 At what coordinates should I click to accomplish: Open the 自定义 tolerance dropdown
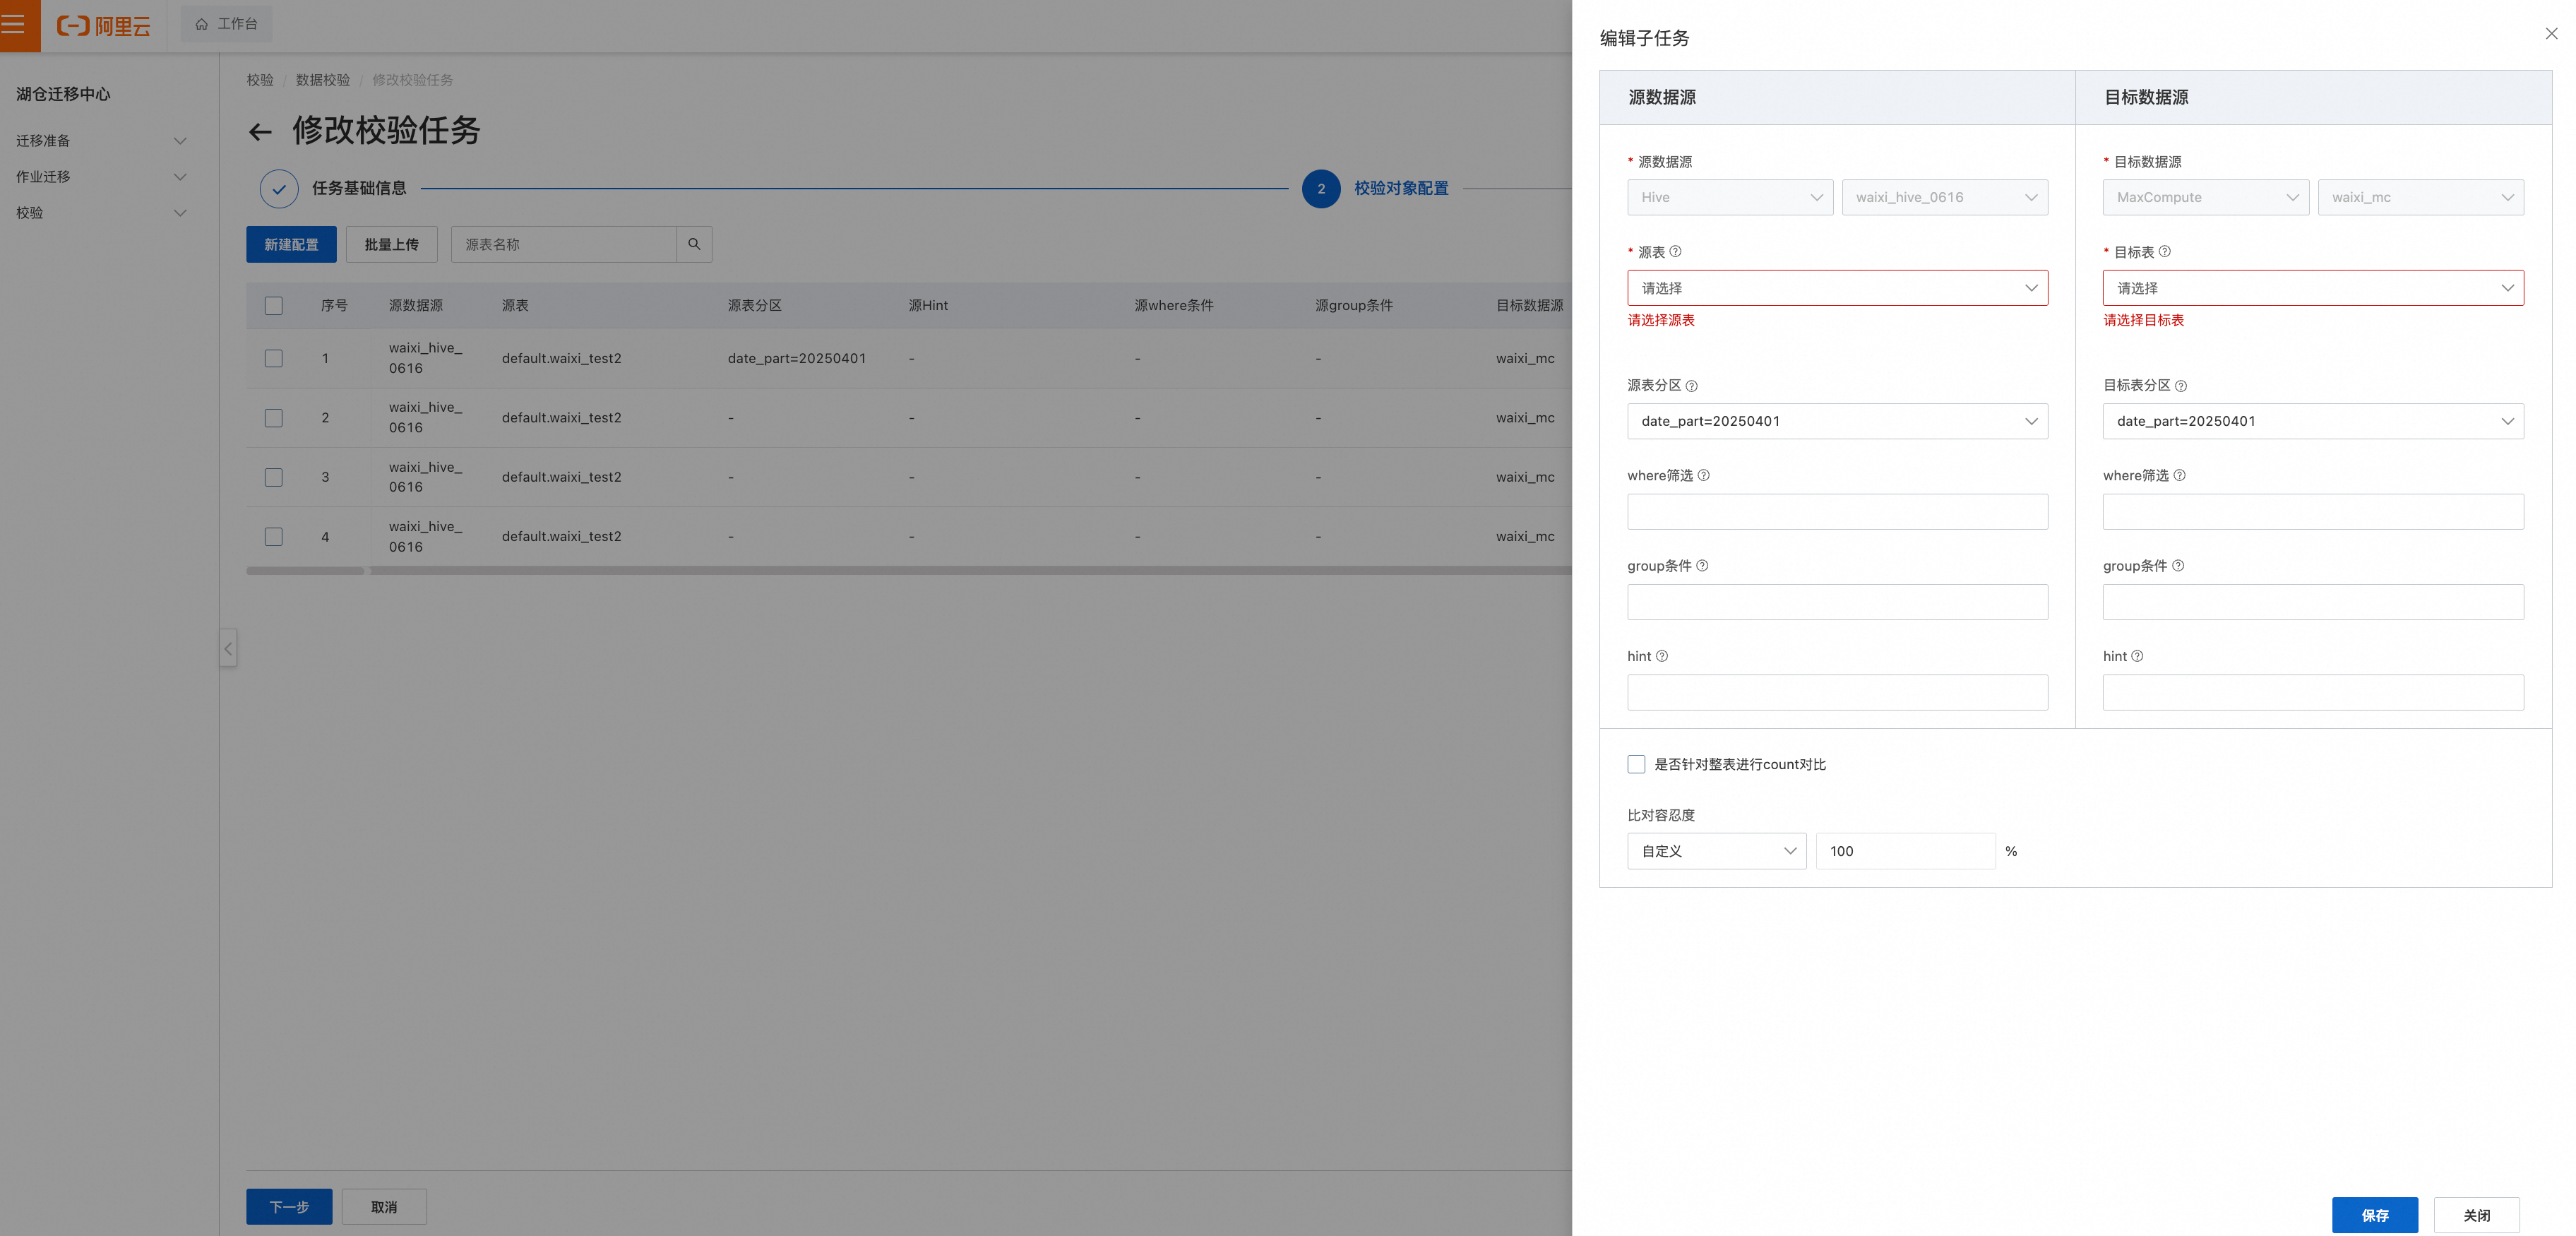[x=1716, y=851]
